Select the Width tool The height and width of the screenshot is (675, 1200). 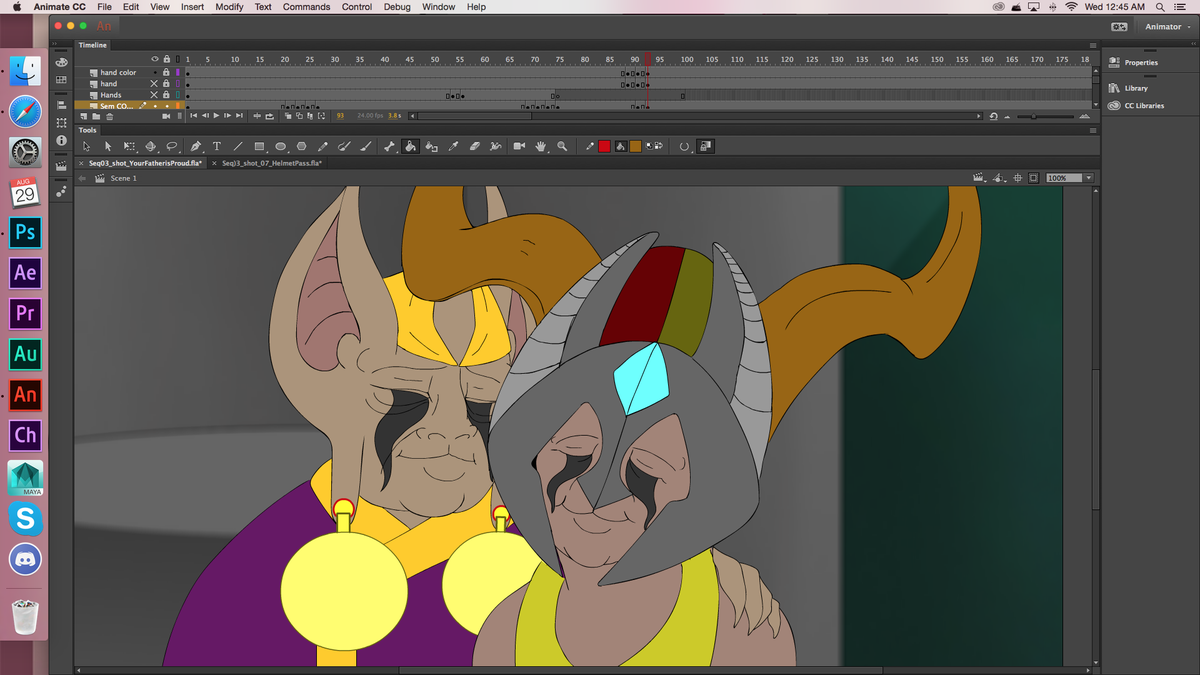coord(495,146)
